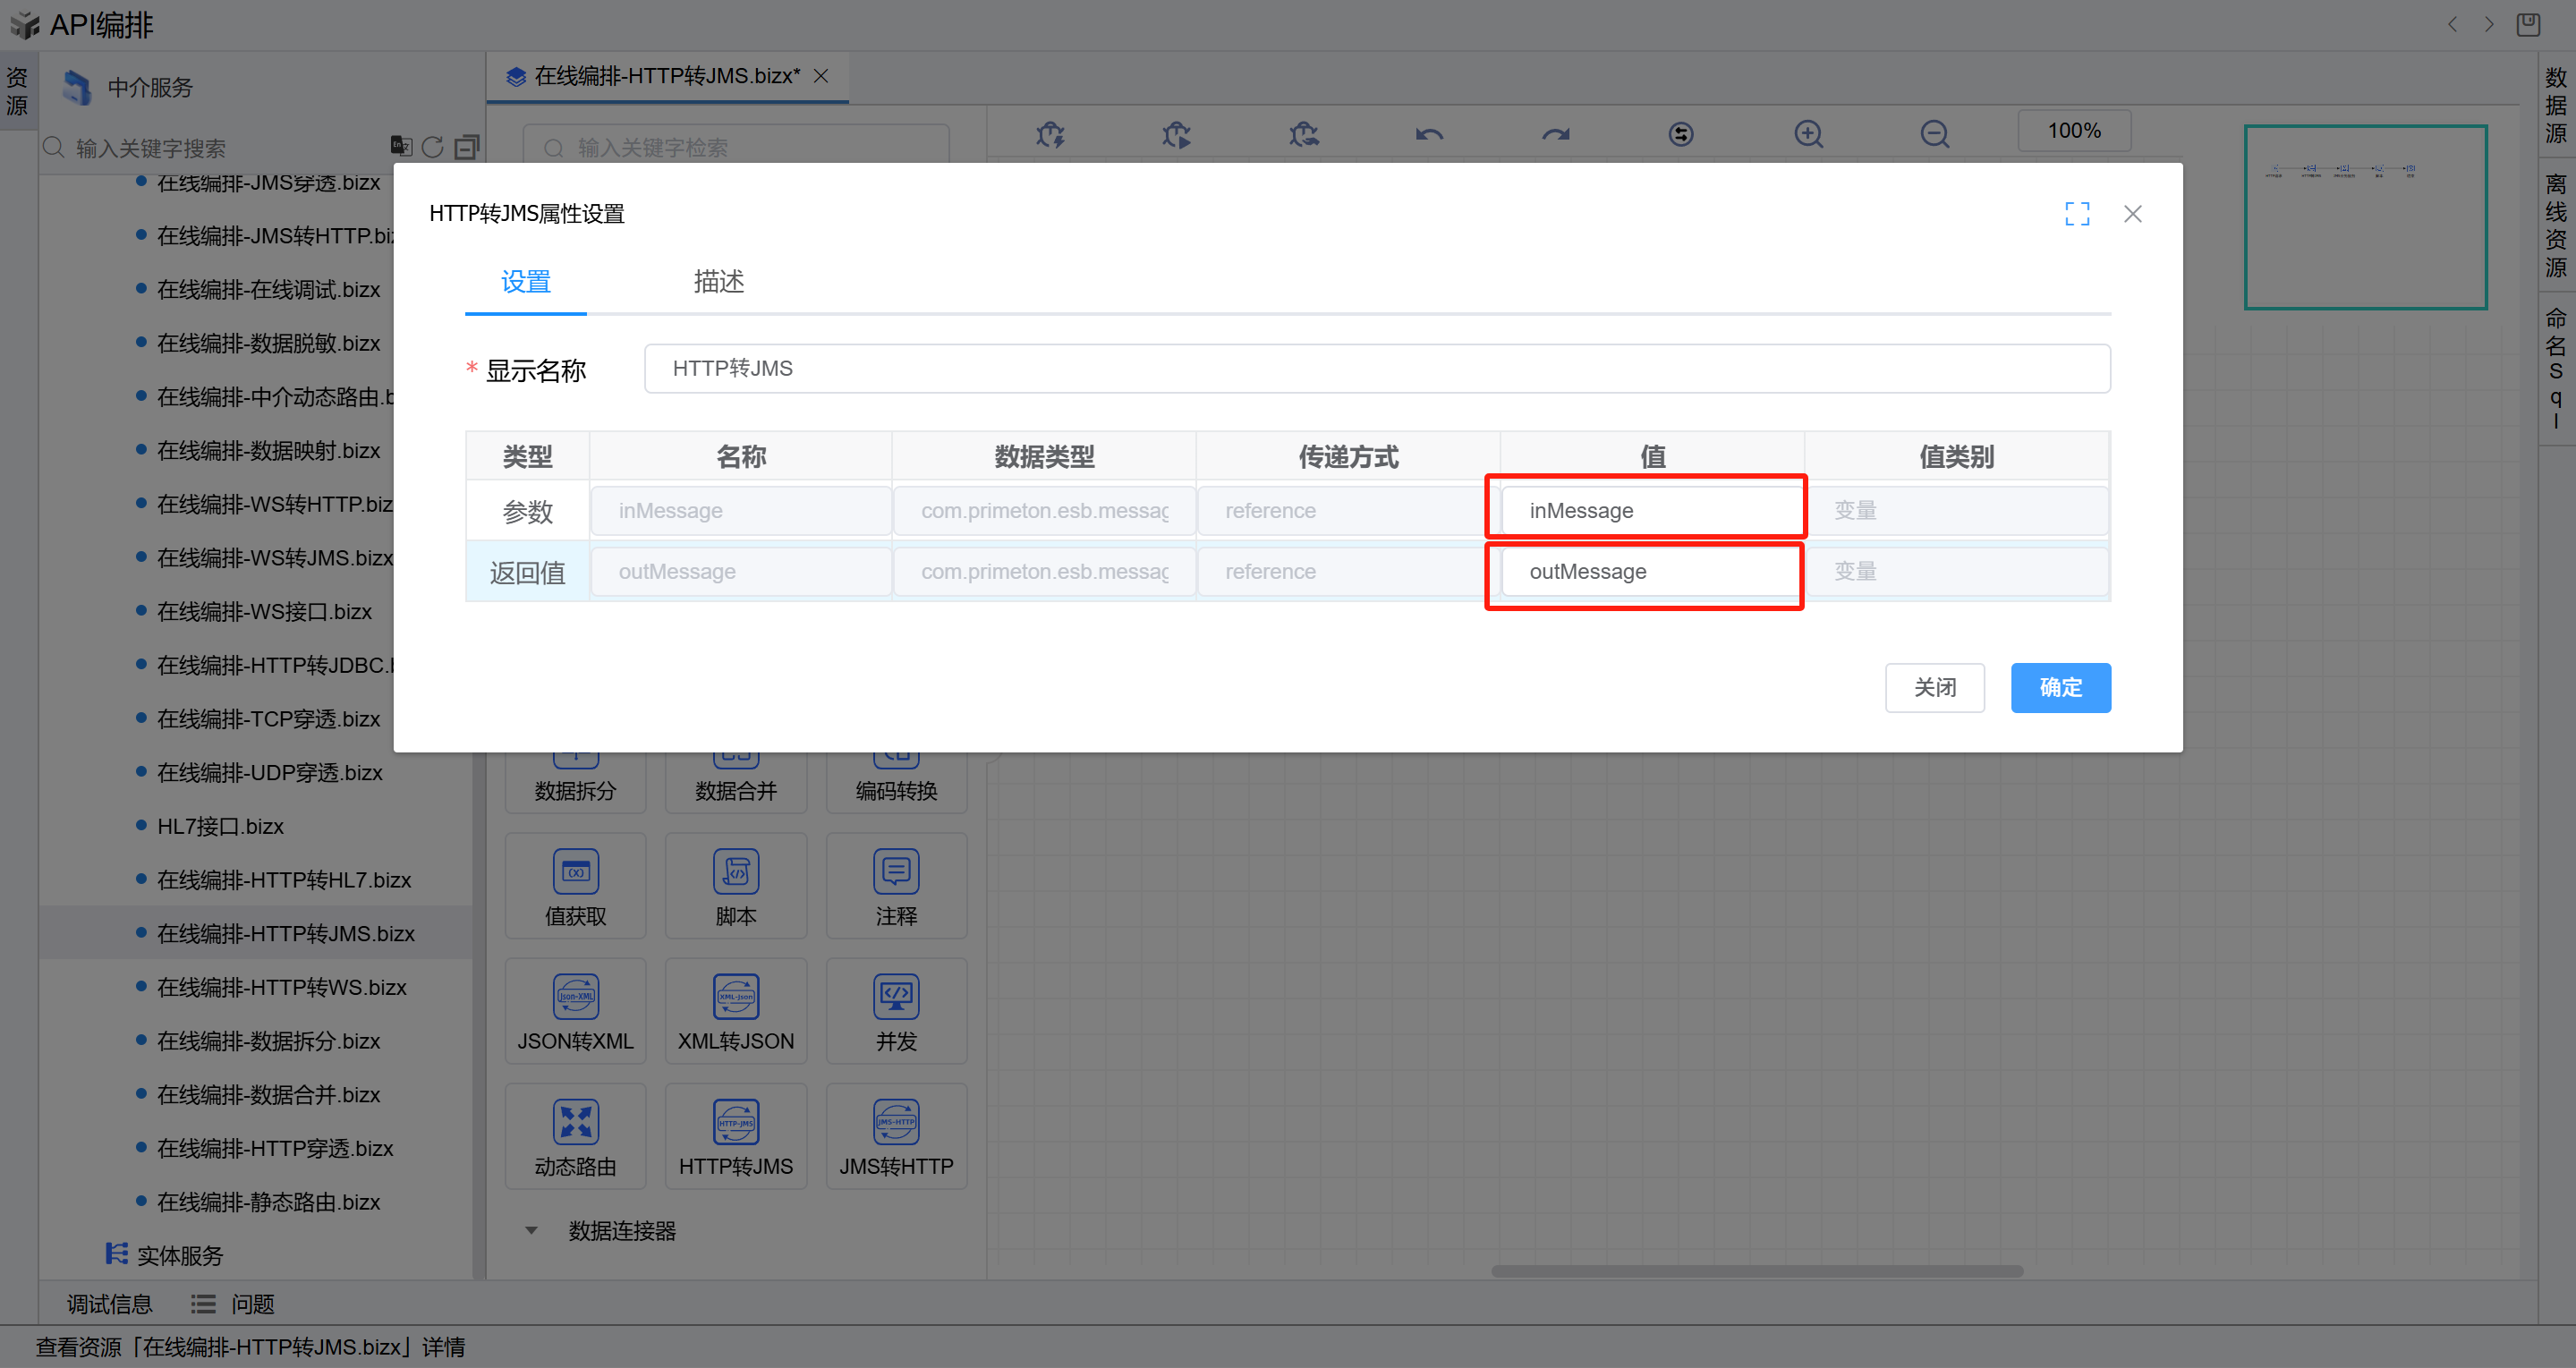The width and height of the screenshot is (2576, 1368).
Task: Click the refresh icon in the resource panel
Action: click(432, 147)
